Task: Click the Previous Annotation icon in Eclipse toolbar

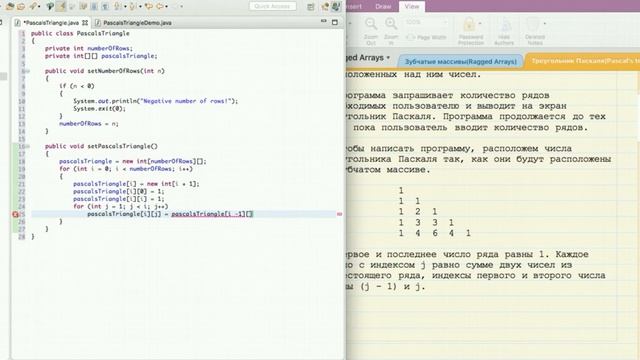Action: click(133, 6)
